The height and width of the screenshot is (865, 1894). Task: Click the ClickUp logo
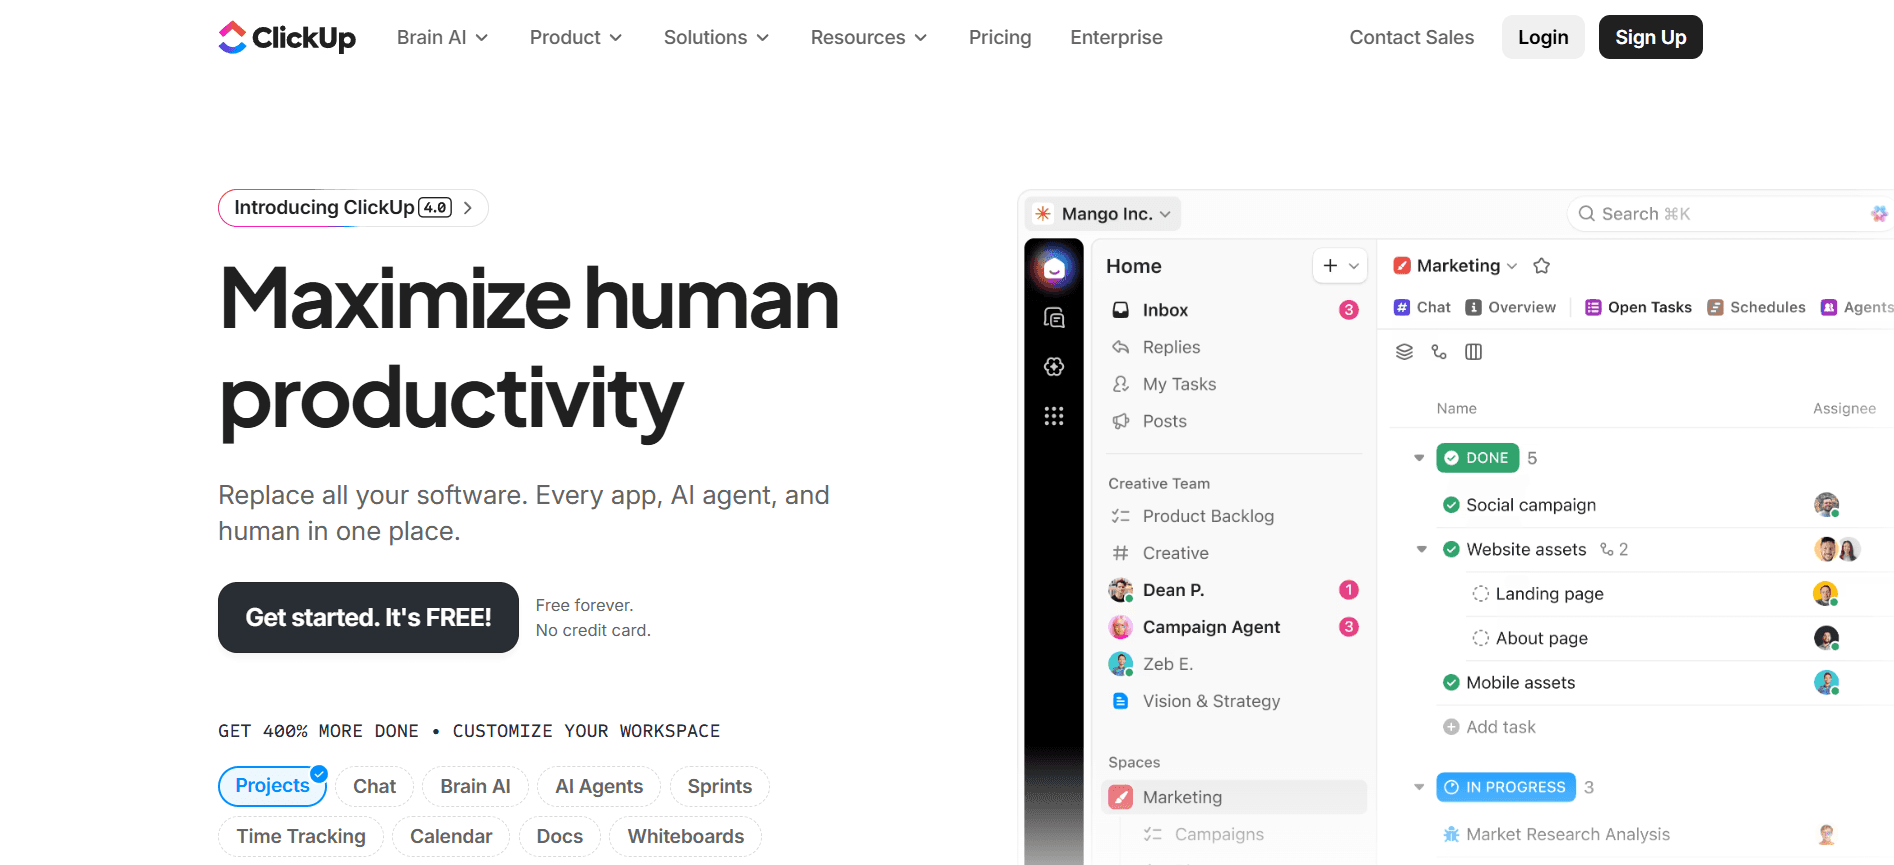coord(287,37)
